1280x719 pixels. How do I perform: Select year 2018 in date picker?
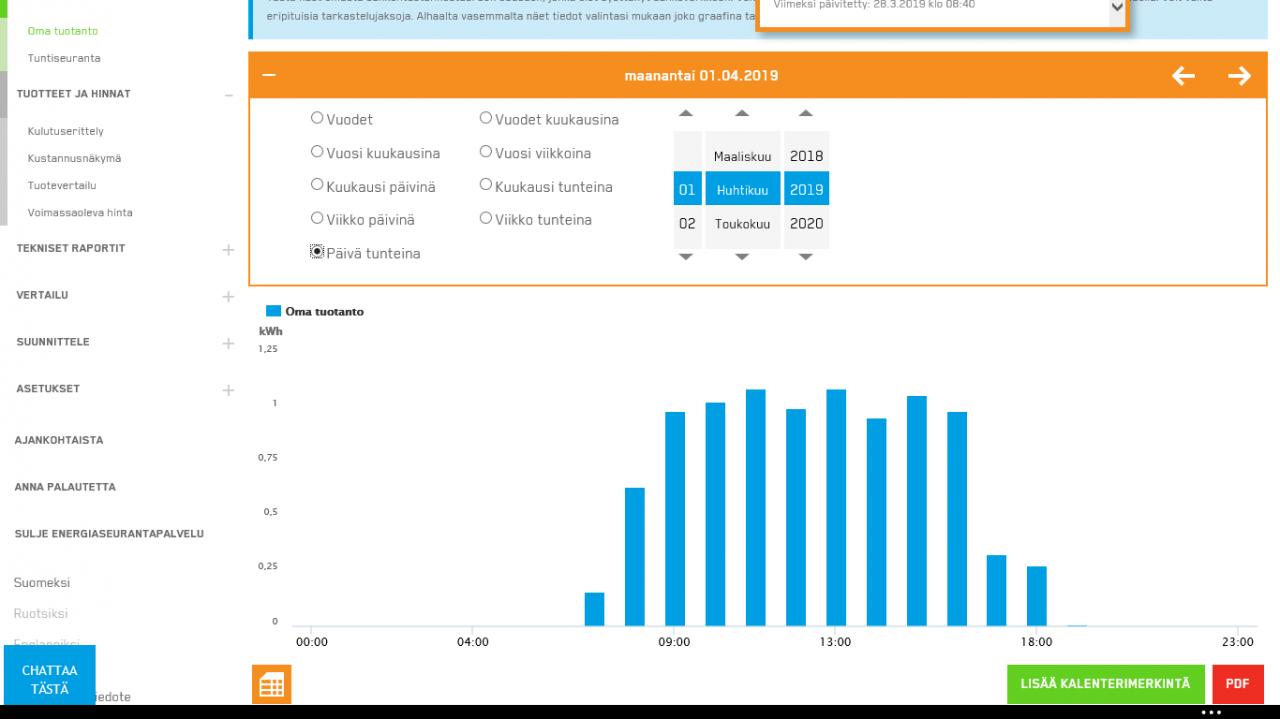[x=806, y=156]
